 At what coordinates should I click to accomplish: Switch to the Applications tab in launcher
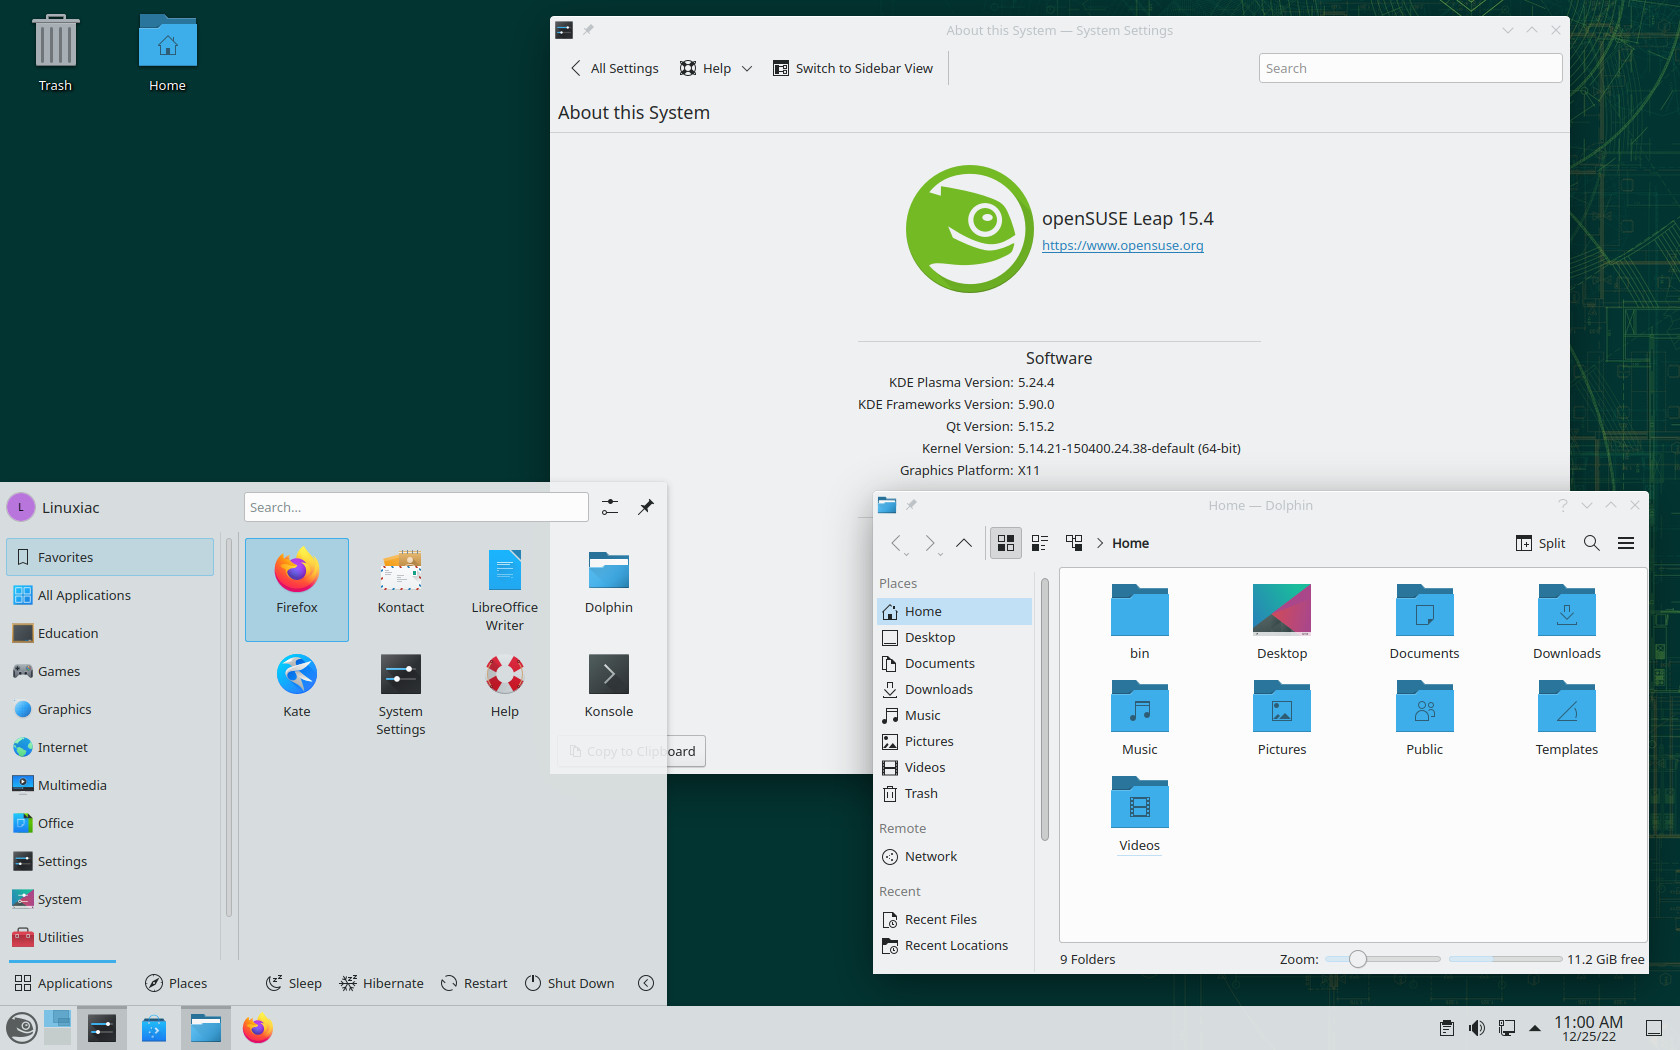click(x=63, y=983)
